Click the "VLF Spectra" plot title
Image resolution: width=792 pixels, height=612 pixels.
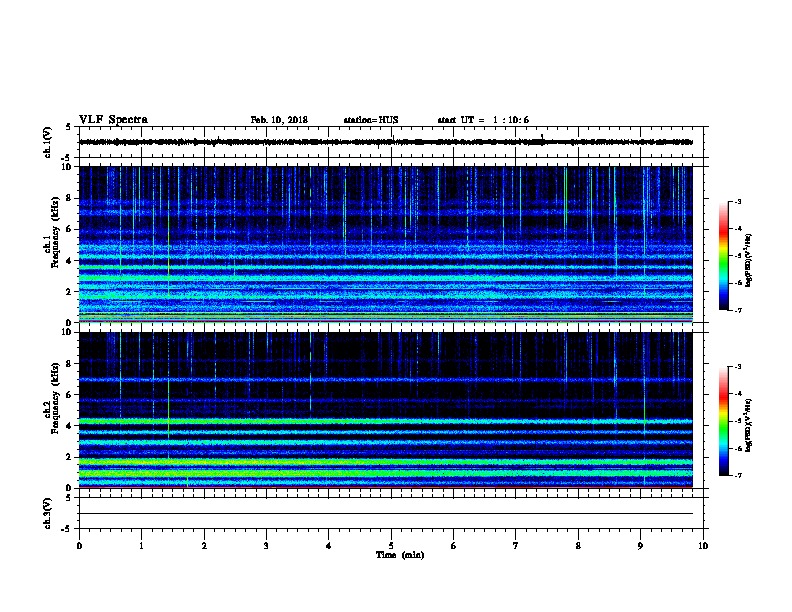pyautogui.click(x=113, y=120)
